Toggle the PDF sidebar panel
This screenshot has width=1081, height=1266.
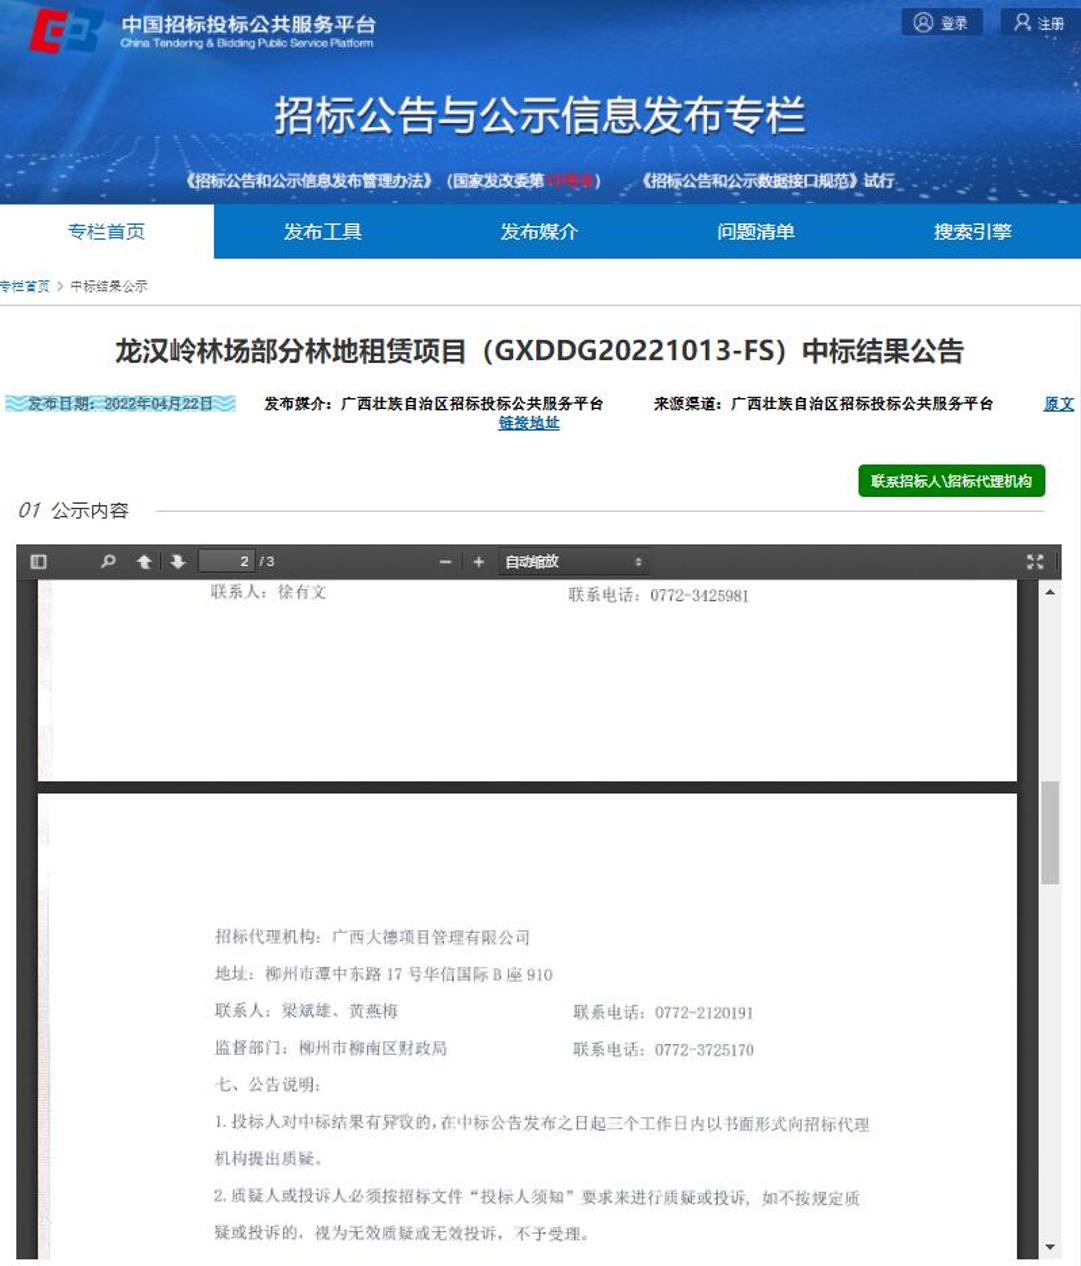(39, 562)
